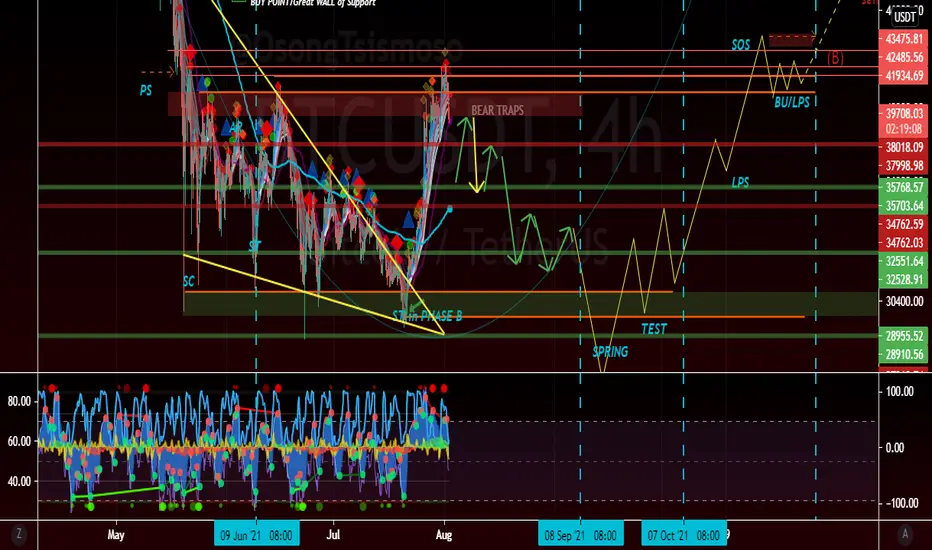
Task: Click the -100.00 indicator scale value
Action: pos(900,503)
